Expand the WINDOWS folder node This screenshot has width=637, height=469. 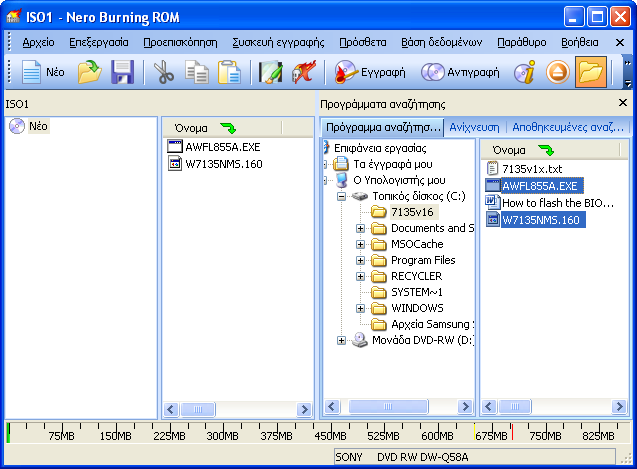point(360,308)
